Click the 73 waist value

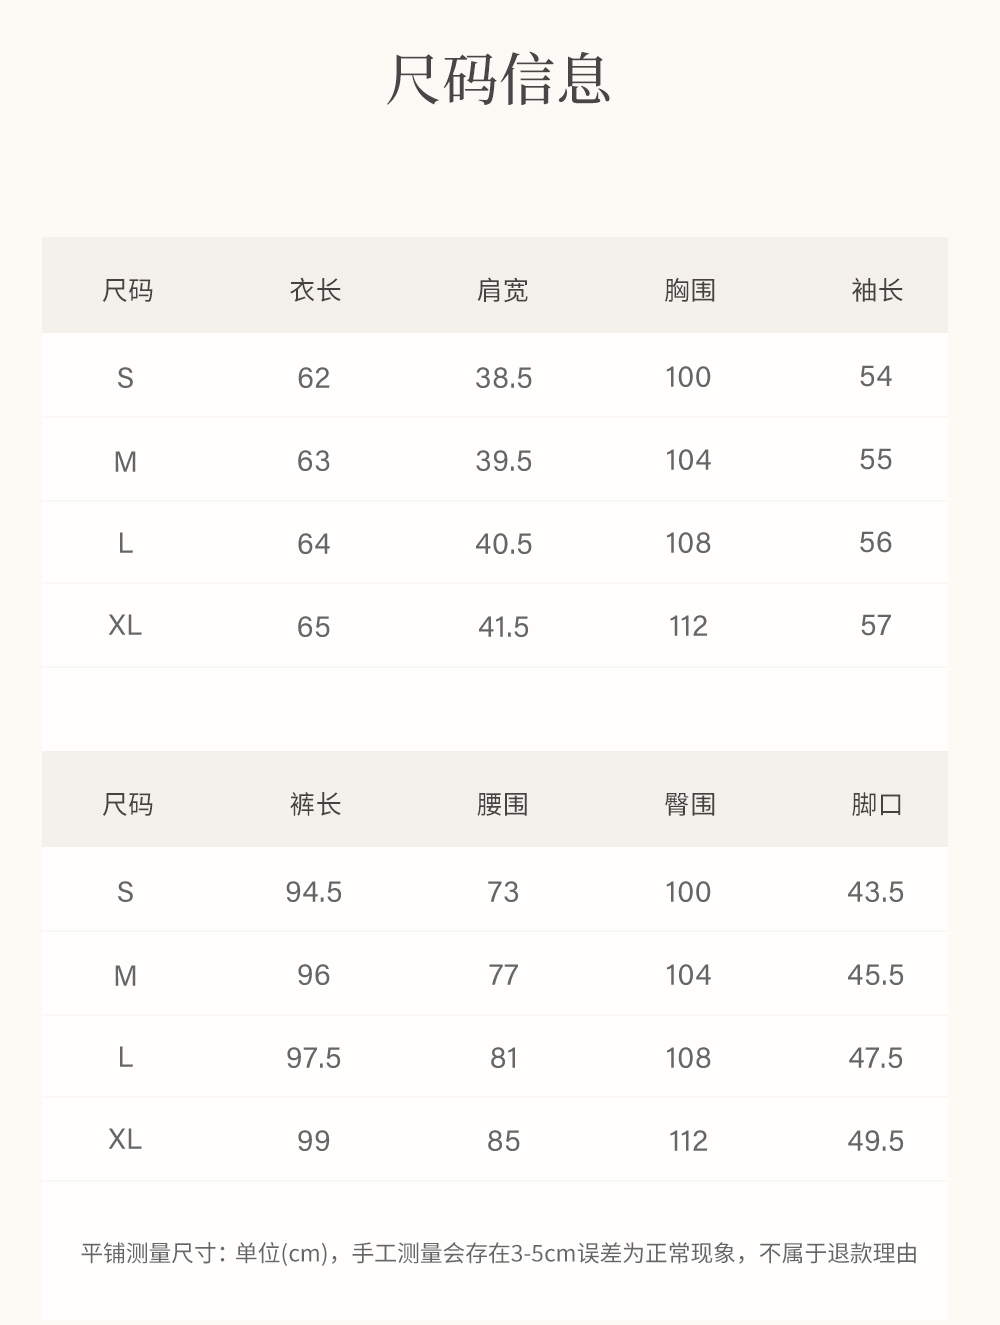point(503,892)
